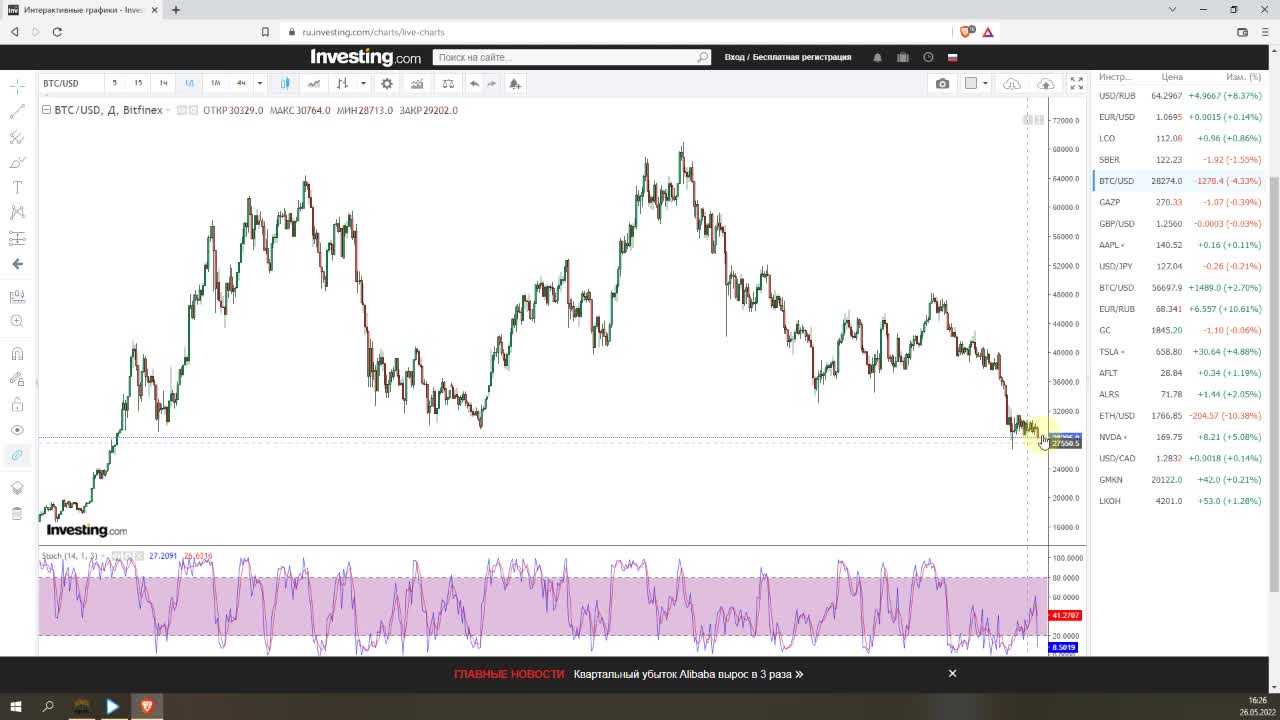Toggle hide all drawings eye icon

[x=17, y=430]
